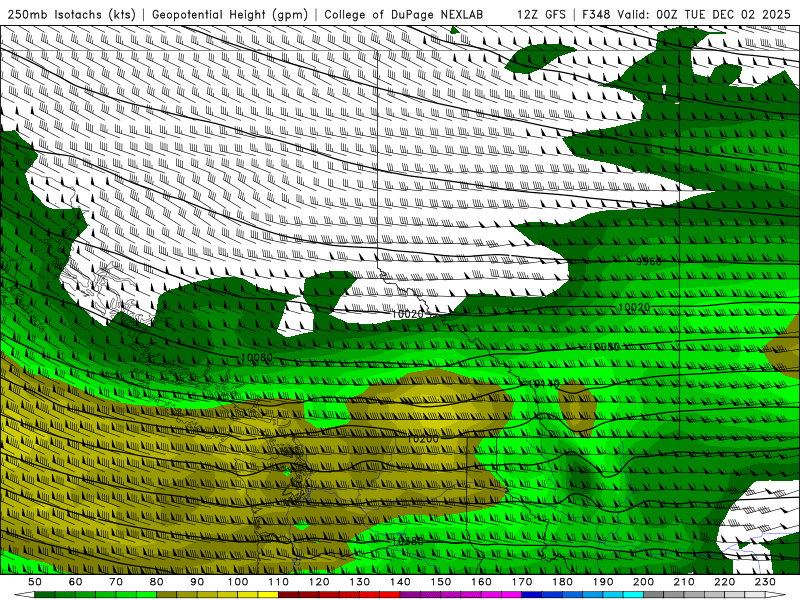Click the 200 value on the color scale

click(x=644, y=582)
